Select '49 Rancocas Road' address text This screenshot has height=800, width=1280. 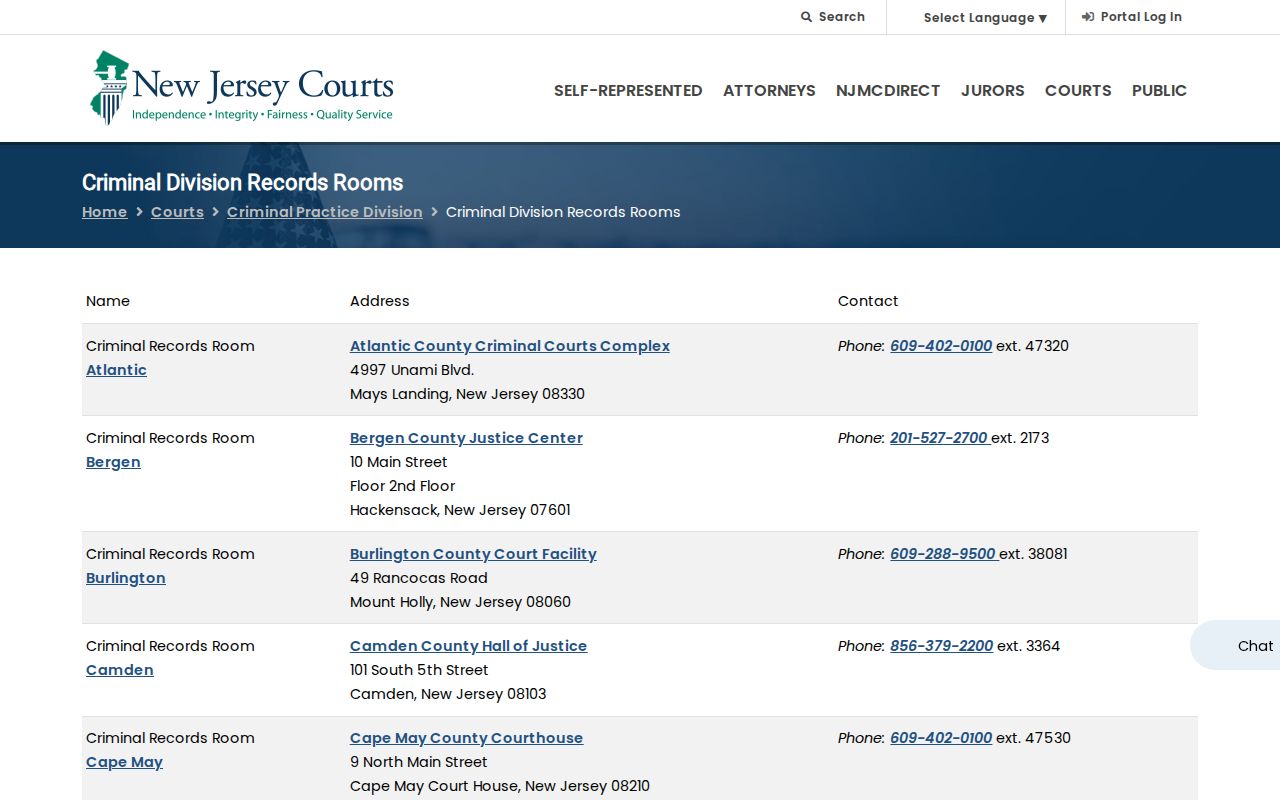(x=419, y=578)
